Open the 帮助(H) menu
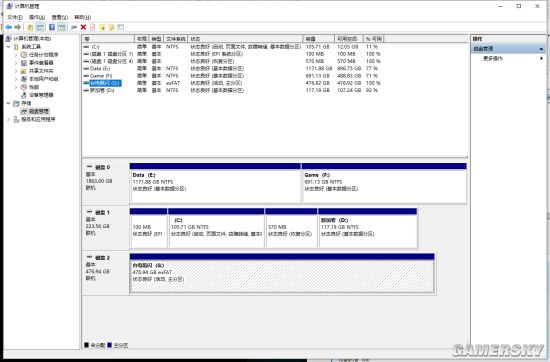 pyautogui.click(x=82, y=17)
